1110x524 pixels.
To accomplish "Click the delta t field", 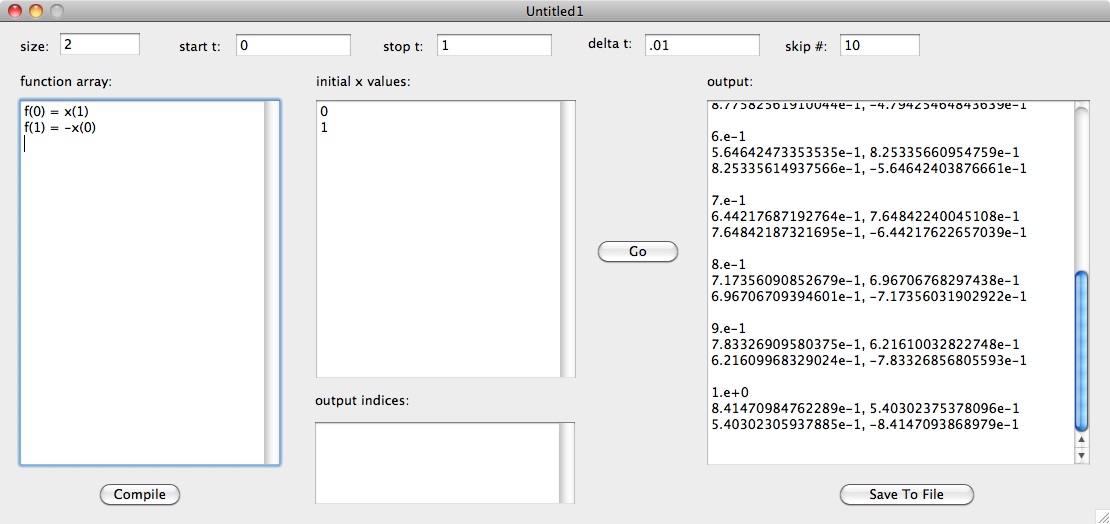I will click(x=702, y=45).
